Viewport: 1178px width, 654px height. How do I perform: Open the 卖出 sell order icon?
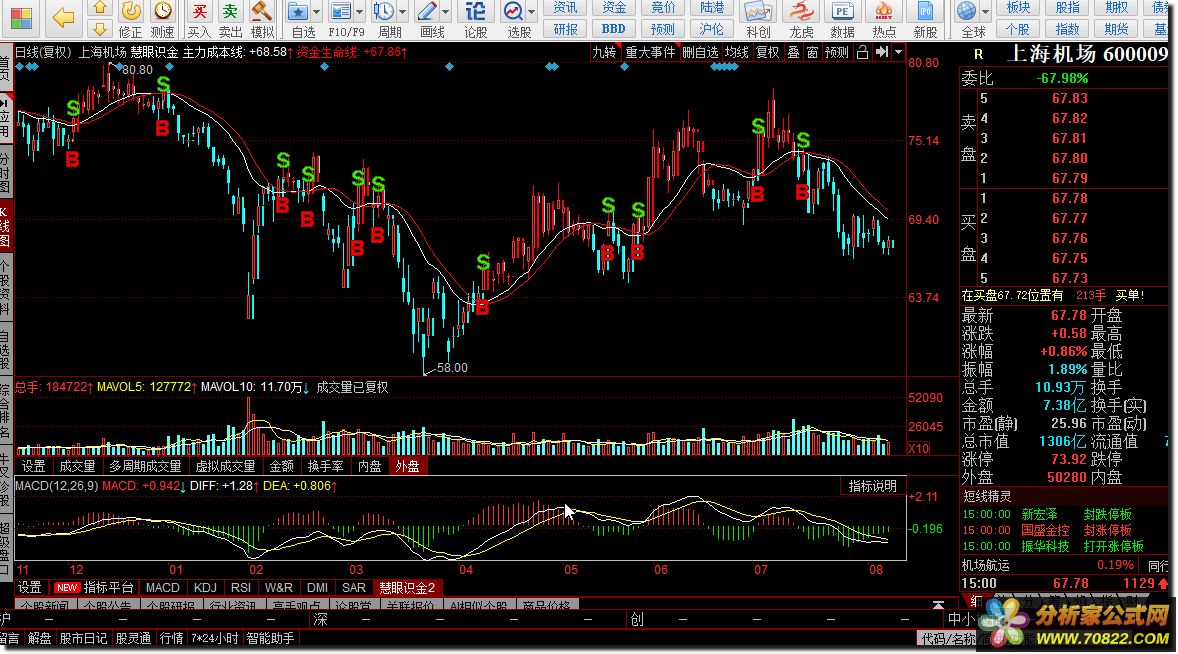pyautogui.click(x=230, y=20)
